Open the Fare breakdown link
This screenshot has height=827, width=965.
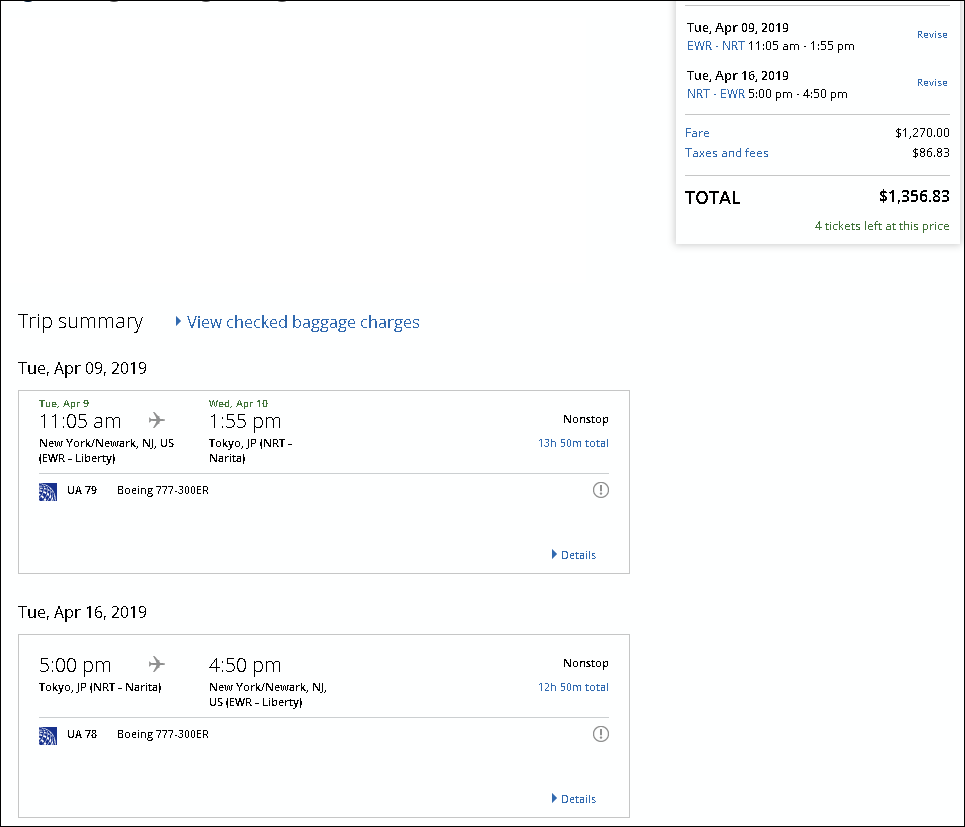pyautogui.click(x=697, y=133)
